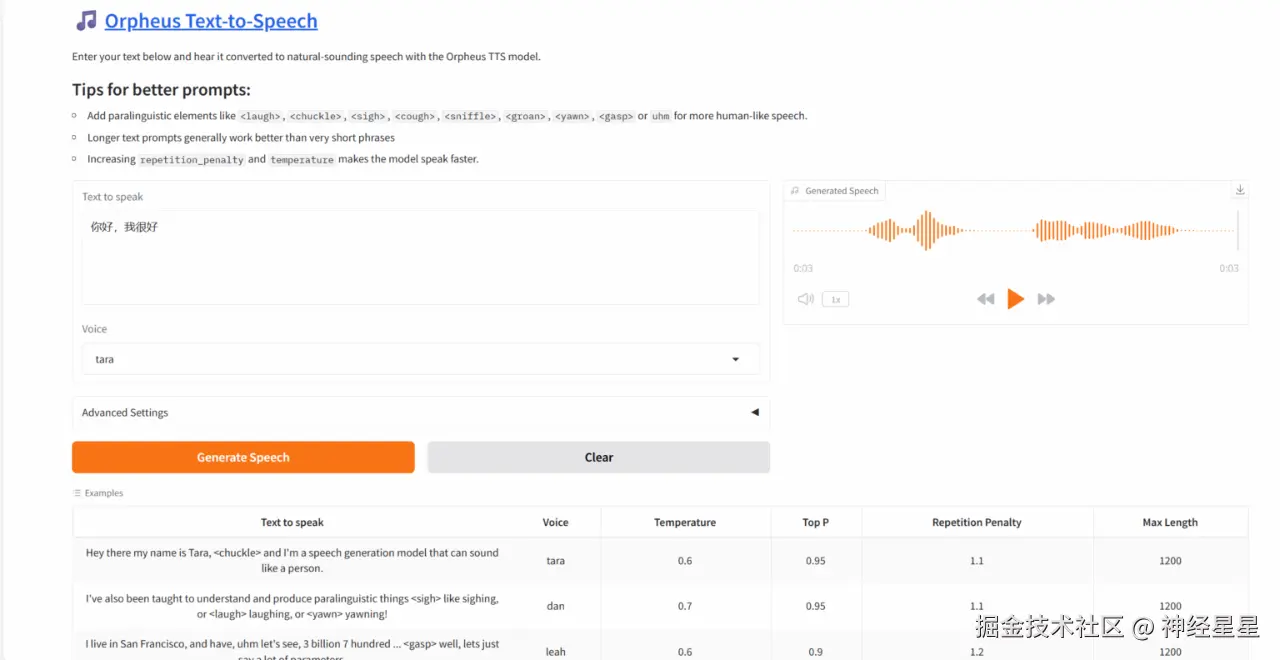The height and width of the screenshot is (660, 1280).
Task: Click the volume speaker icon
Action: [806, 299]
